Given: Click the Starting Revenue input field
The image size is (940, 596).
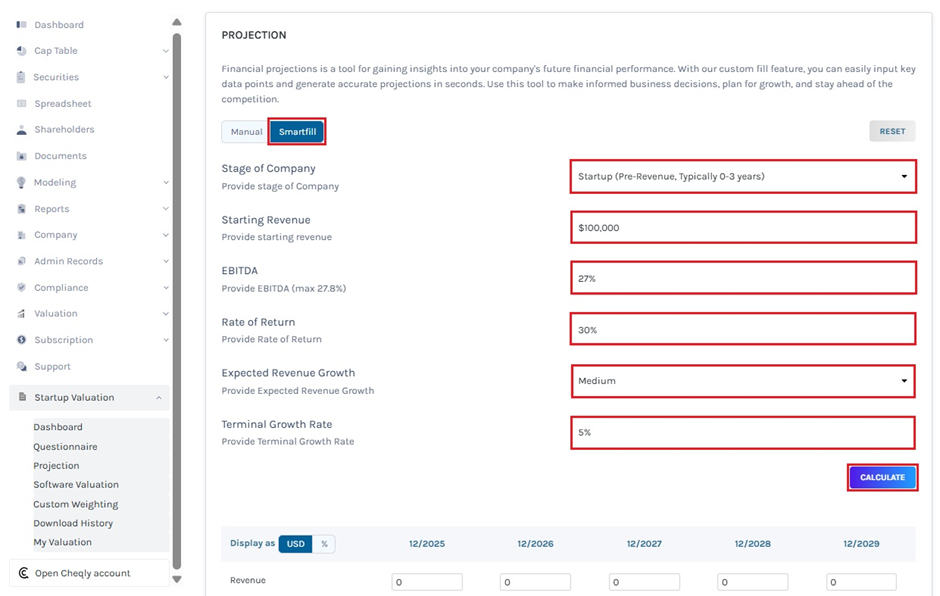Looking at the screenshot, I should (743, 228).
